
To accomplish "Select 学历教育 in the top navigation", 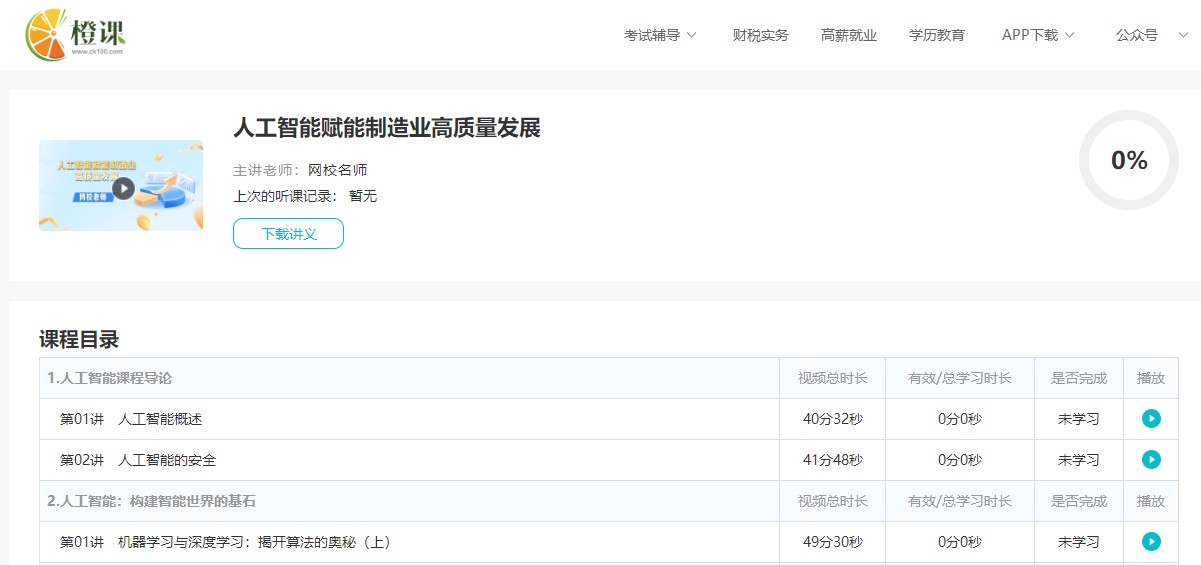I will 936,35.
